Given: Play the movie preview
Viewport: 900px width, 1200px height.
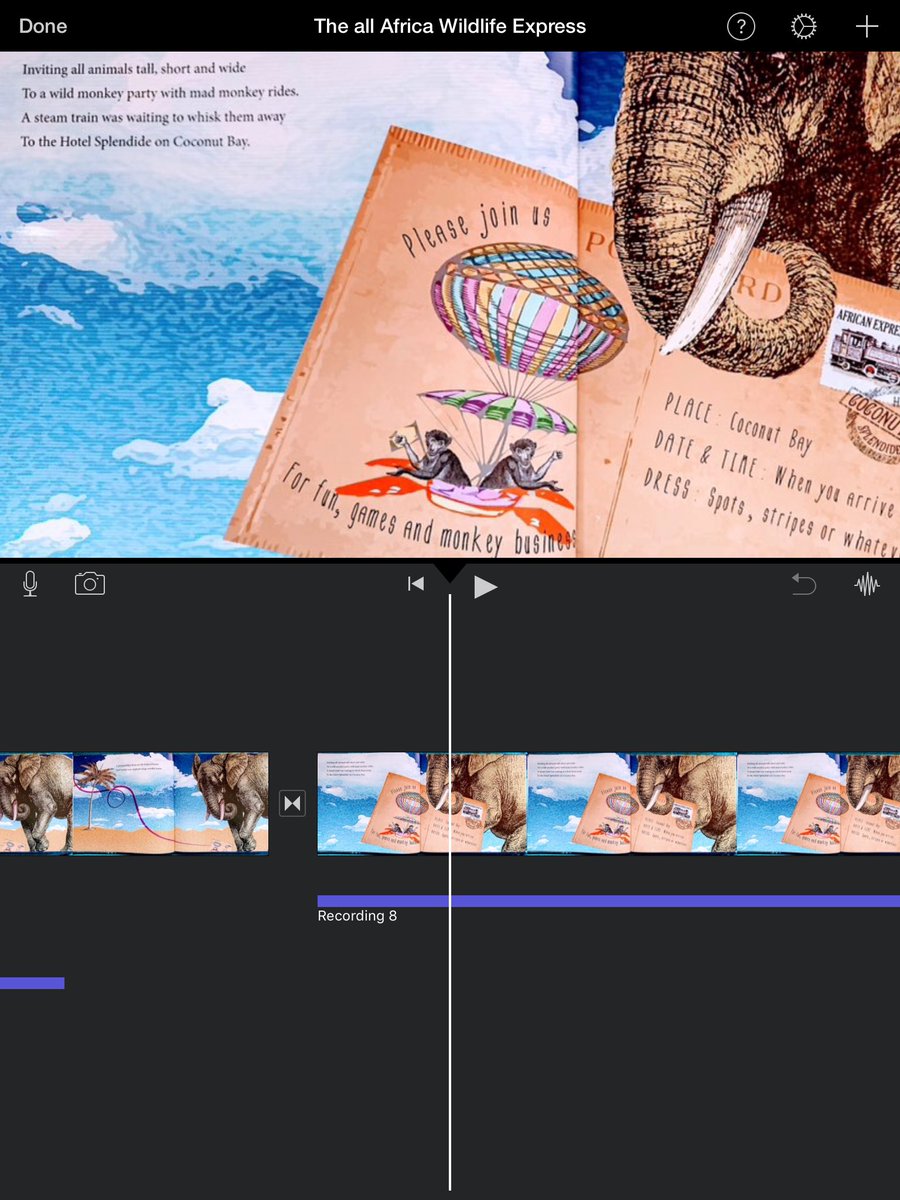Looking at the screenshot, I should (485, 586).
